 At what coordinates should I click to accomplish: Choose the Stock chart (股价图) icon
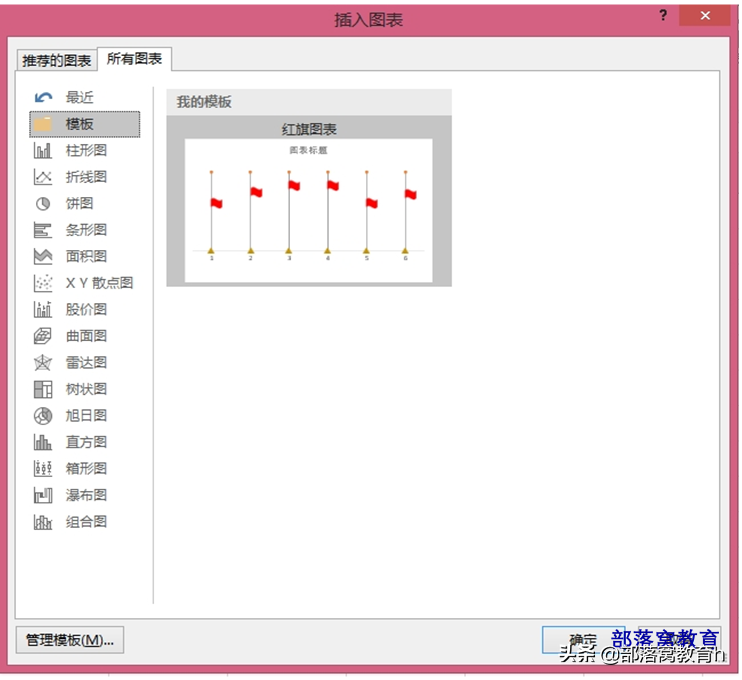[43, 309]
